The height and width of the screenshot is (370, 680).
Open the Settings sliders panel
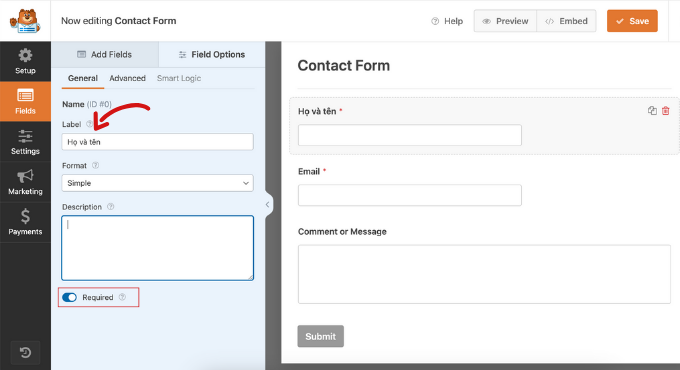pyautogui.click(x=25, y=142)
